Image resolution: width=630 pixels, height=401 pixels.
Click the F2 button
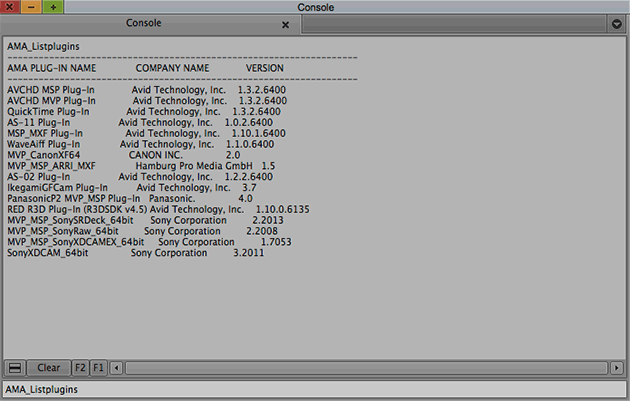click(80, 368)
